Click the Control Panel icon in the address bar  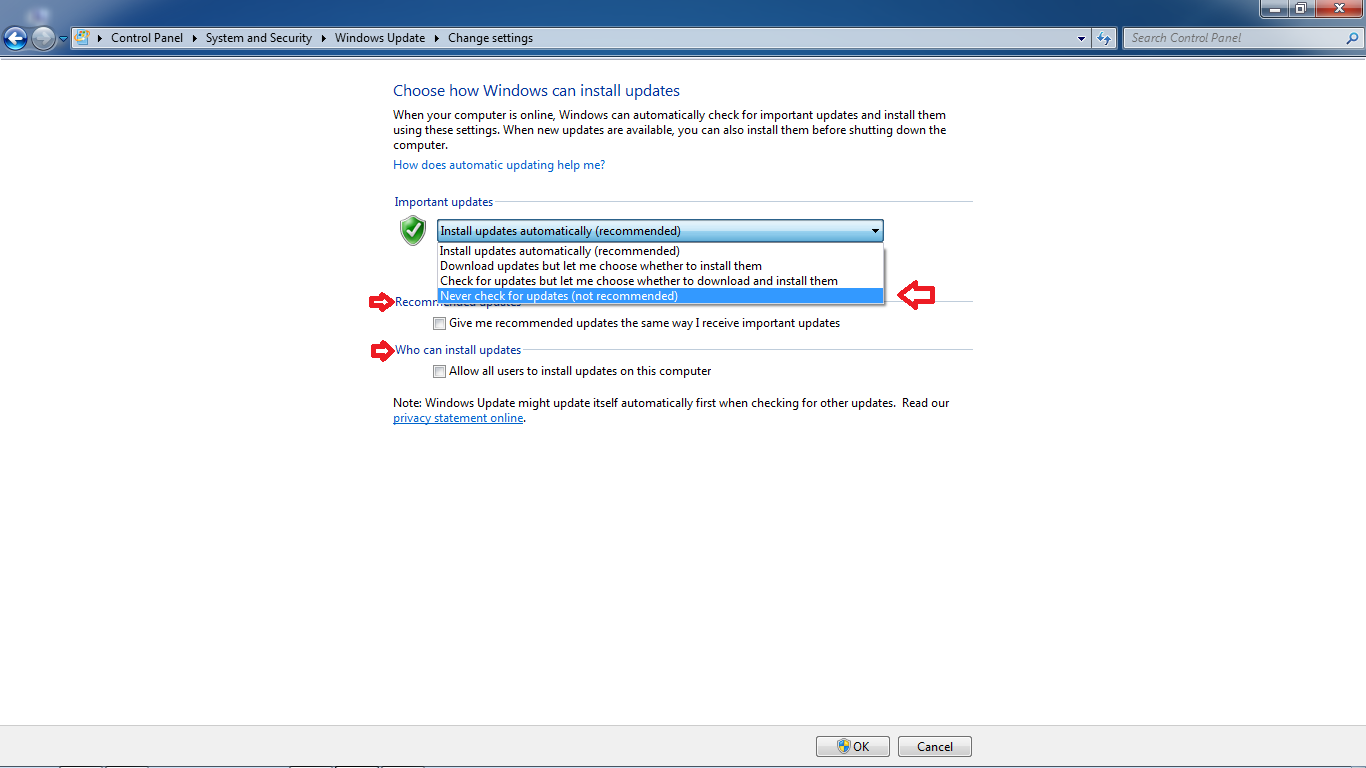point(83,37)
